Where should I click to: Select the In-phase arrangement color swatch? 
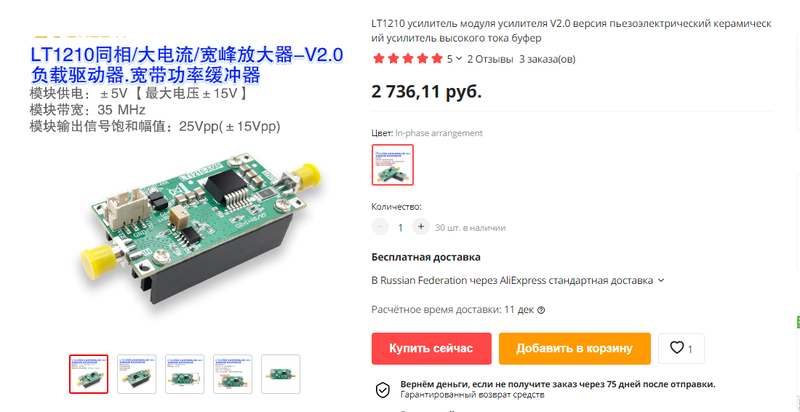click(x=392, y=165)
